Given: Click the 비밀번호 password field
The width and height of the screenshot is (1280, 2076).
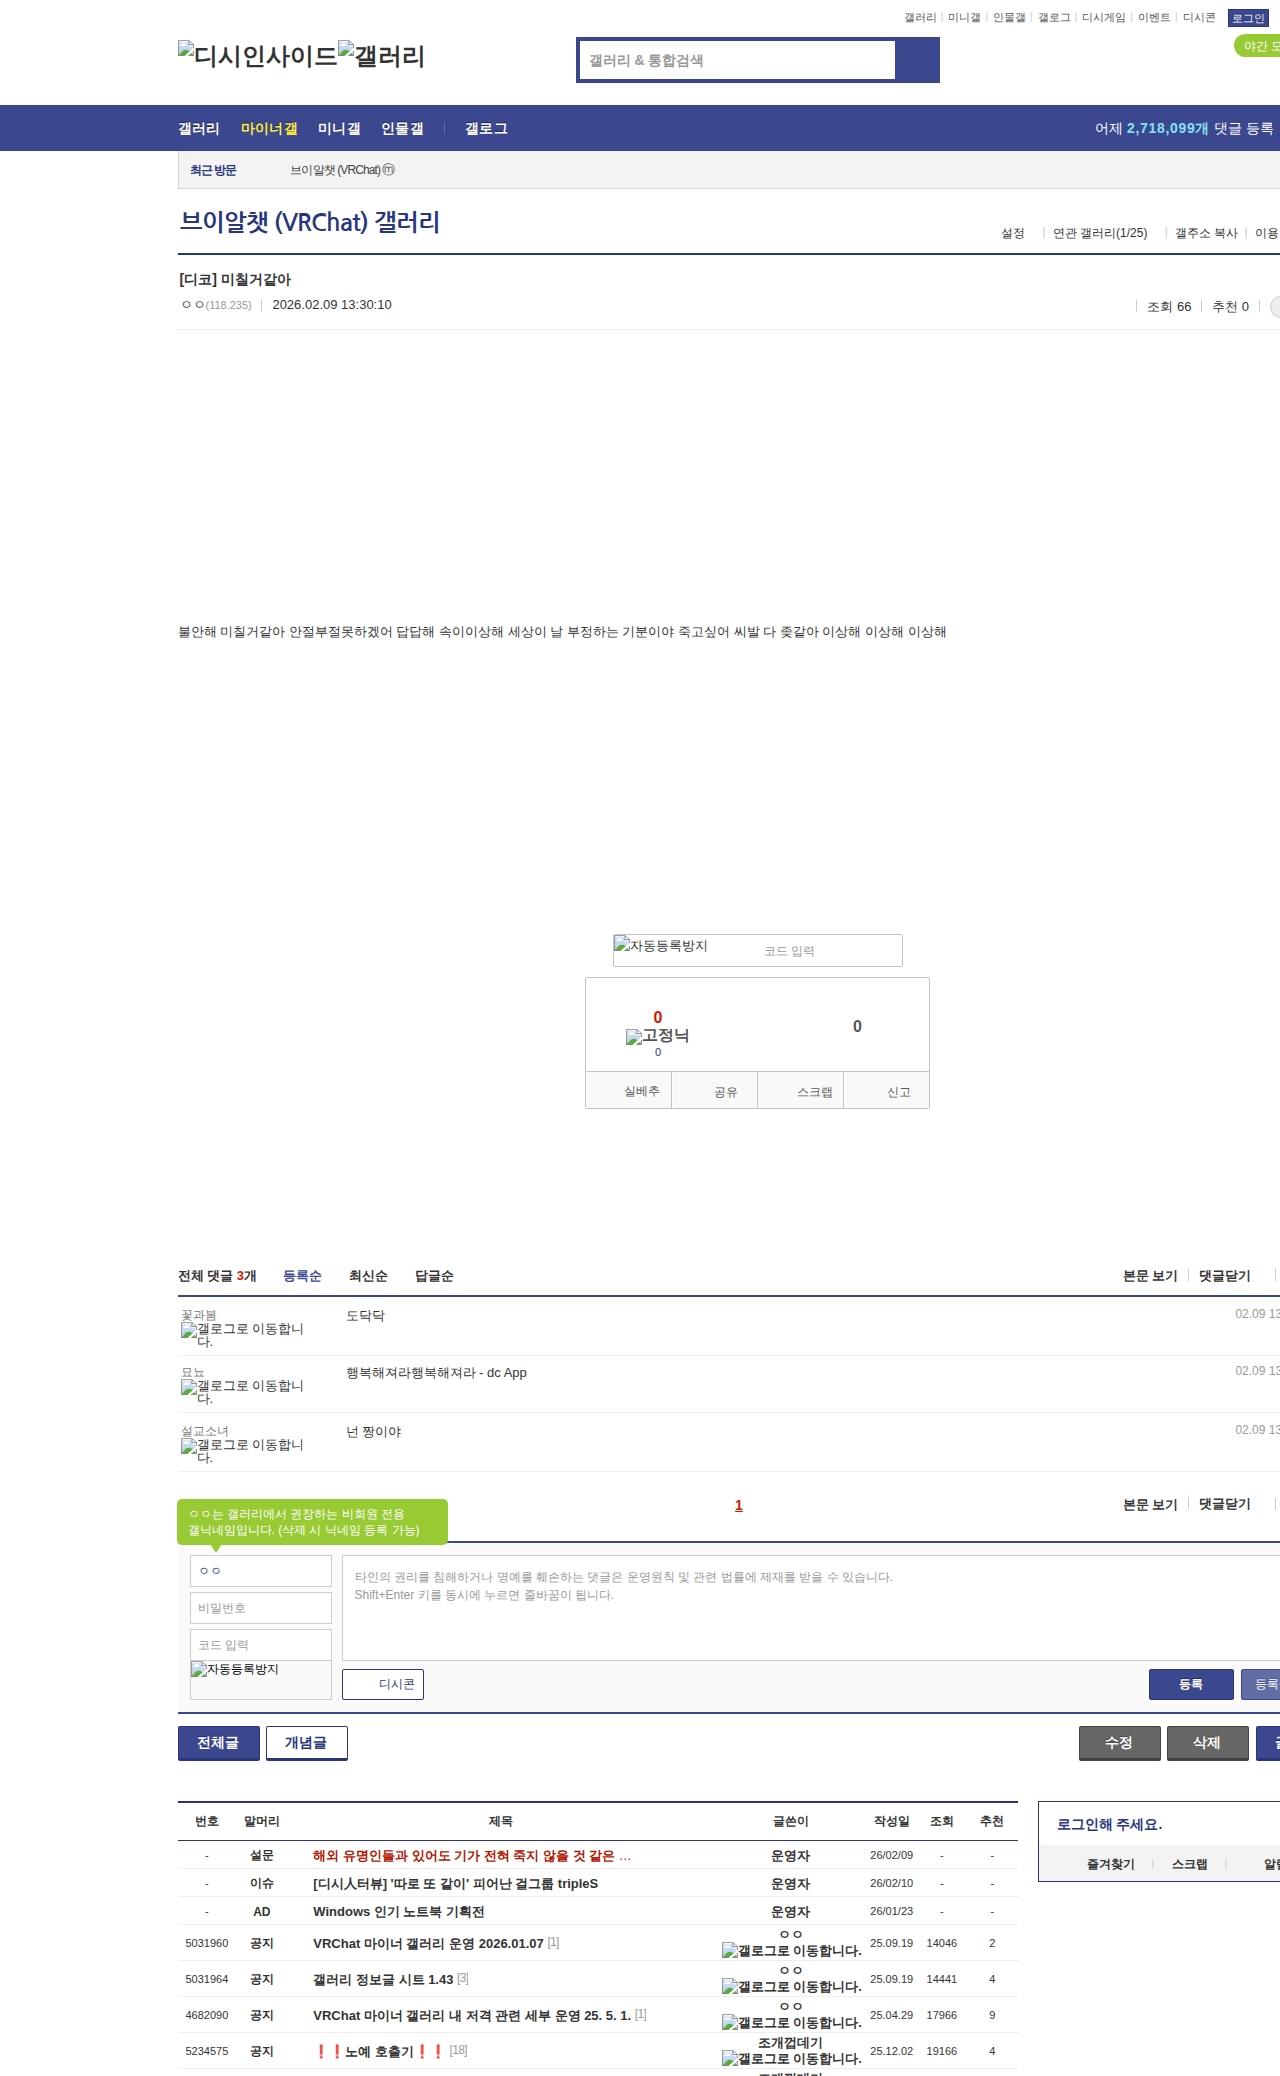Looking at the screenshot, I should point(261,1608).
